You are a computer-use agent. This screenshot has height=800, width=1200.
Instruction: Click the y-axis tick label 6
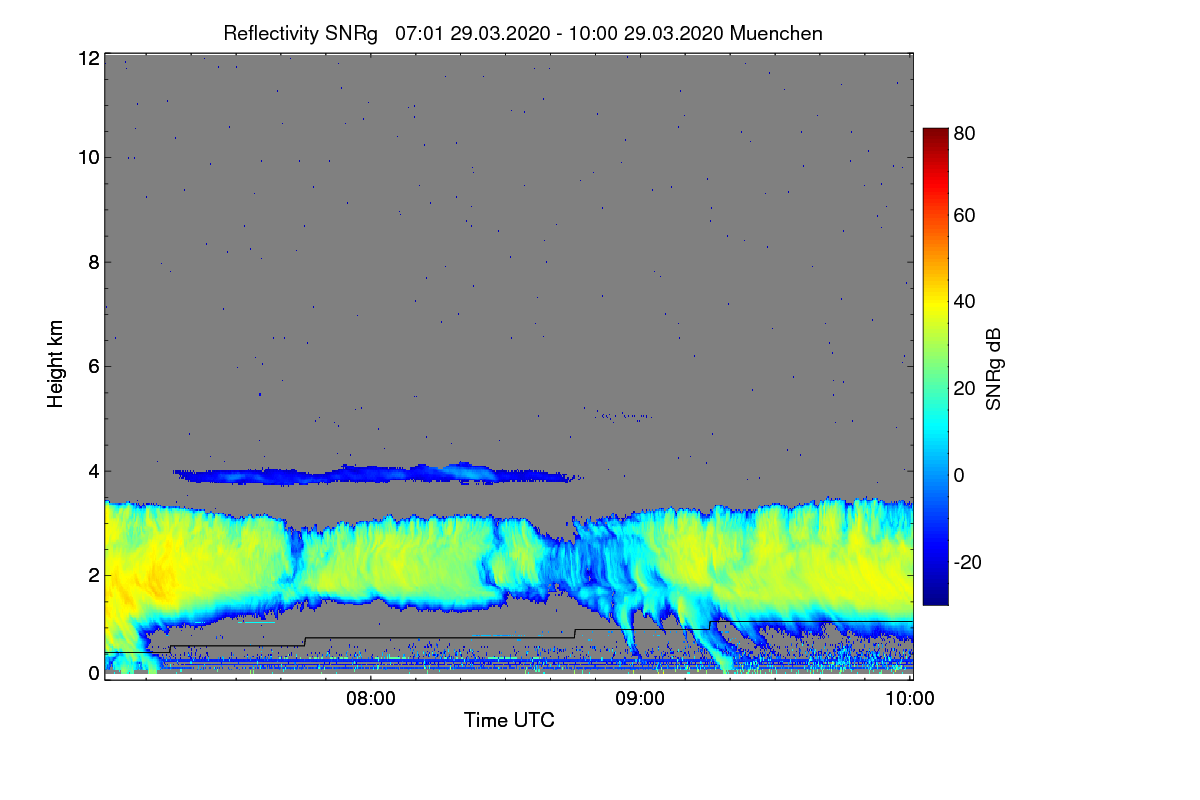tap(93, 366)
